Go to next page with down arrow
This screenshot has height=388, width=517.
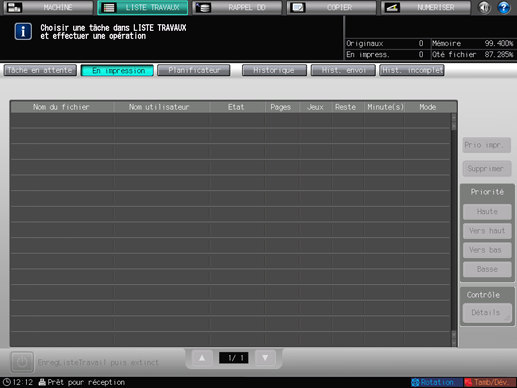265,358
